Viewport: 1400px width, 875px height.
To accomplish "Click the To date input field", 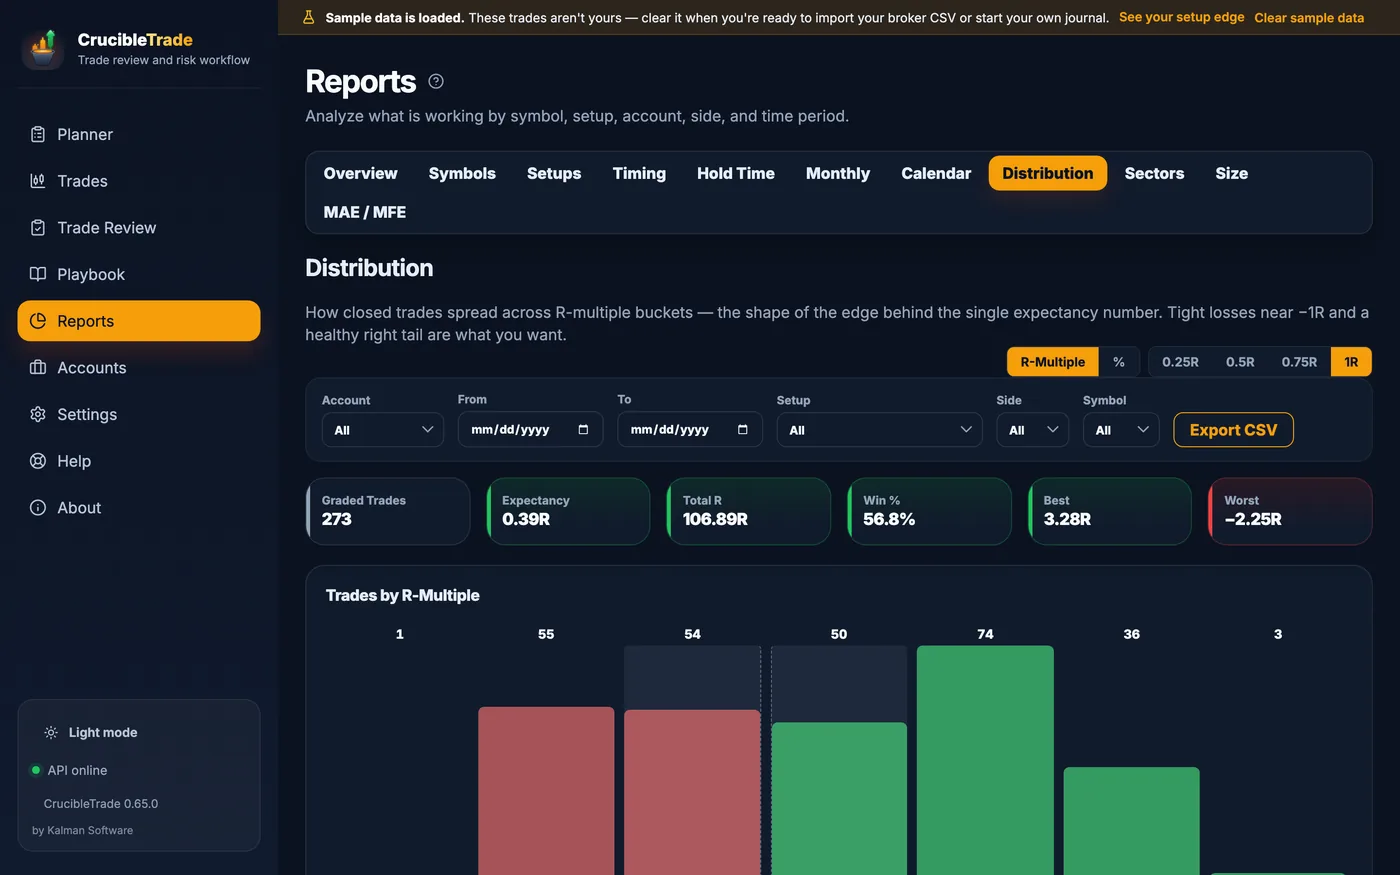I will (x=690, y=430).
